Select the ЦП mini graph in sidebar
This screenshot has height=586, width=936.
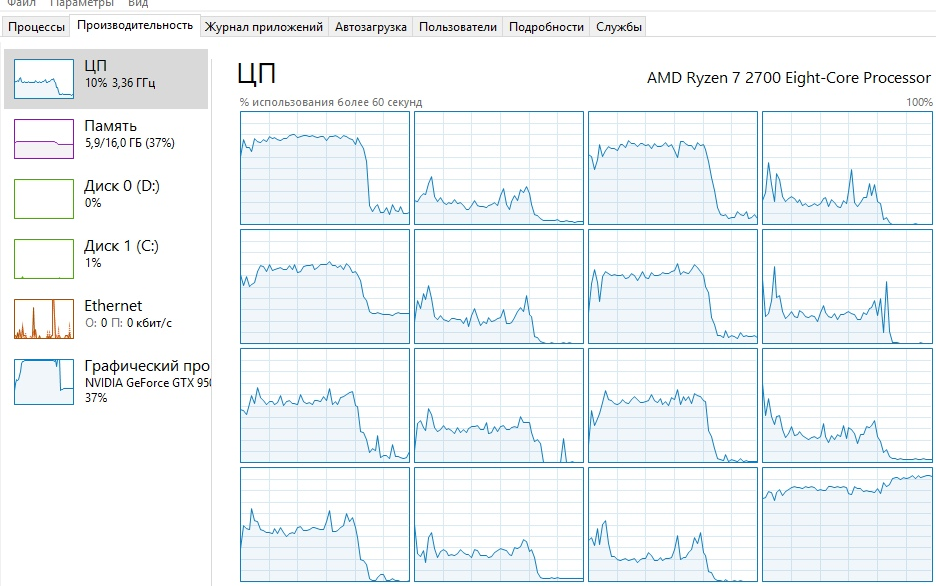44,78
